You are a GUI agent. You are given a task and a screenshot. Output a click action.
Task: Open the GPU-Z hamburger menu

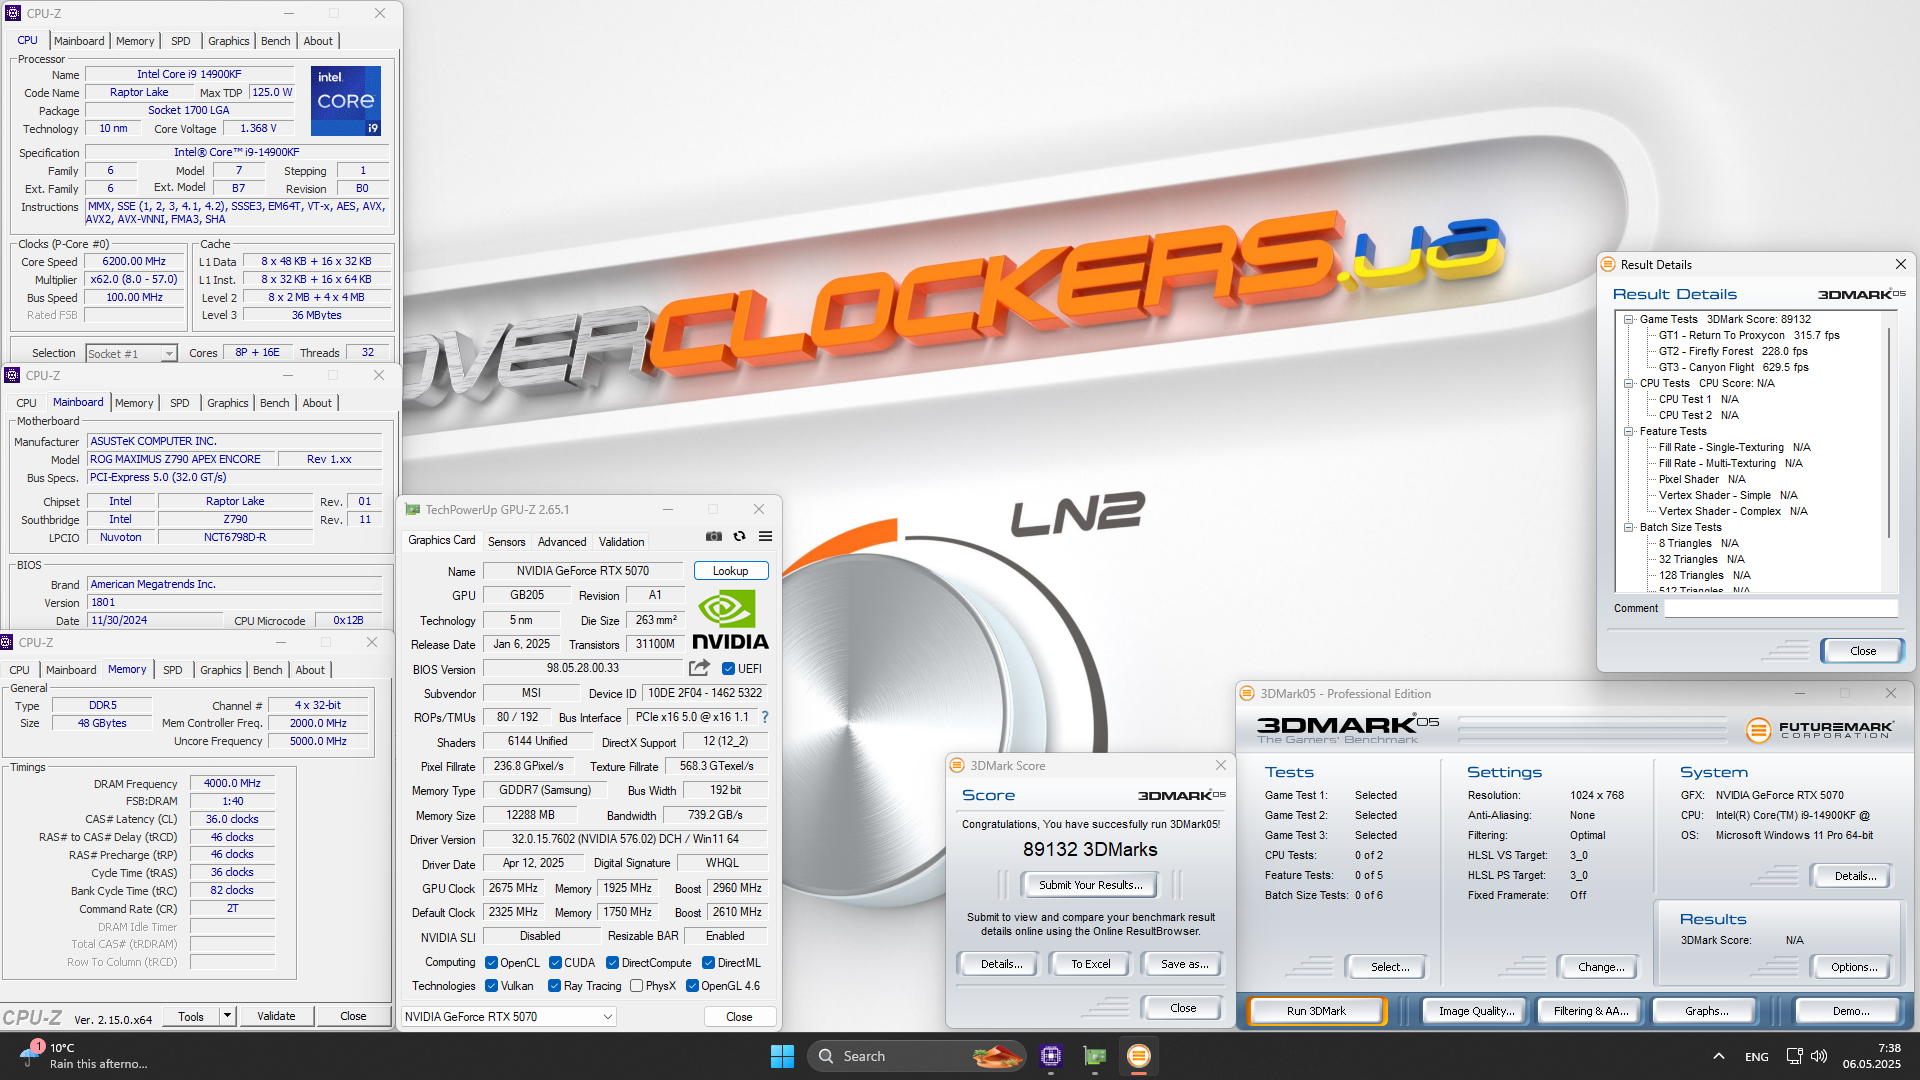[766, 537]
